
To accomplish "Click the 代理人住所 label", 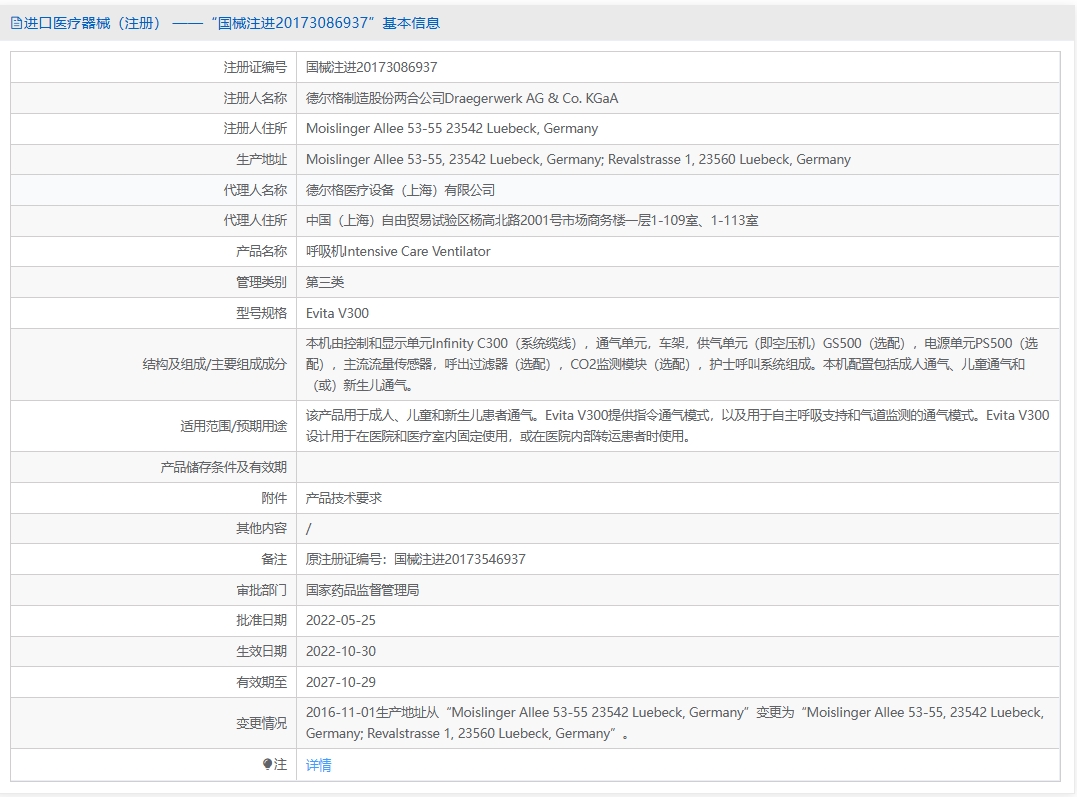I will 255,221.
